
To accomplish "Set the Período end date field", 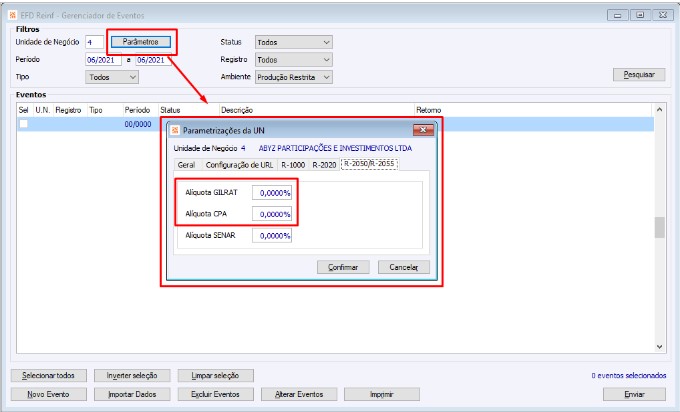I will click(x=154, y=60).
